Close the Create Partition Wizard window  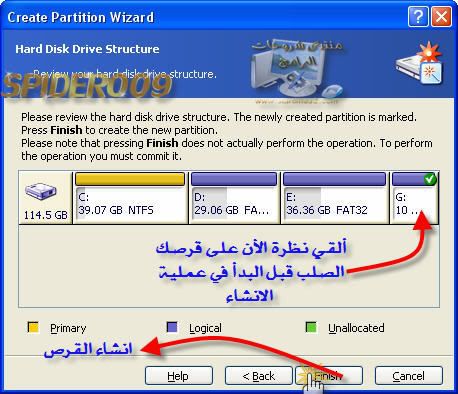tap(442, 16)
